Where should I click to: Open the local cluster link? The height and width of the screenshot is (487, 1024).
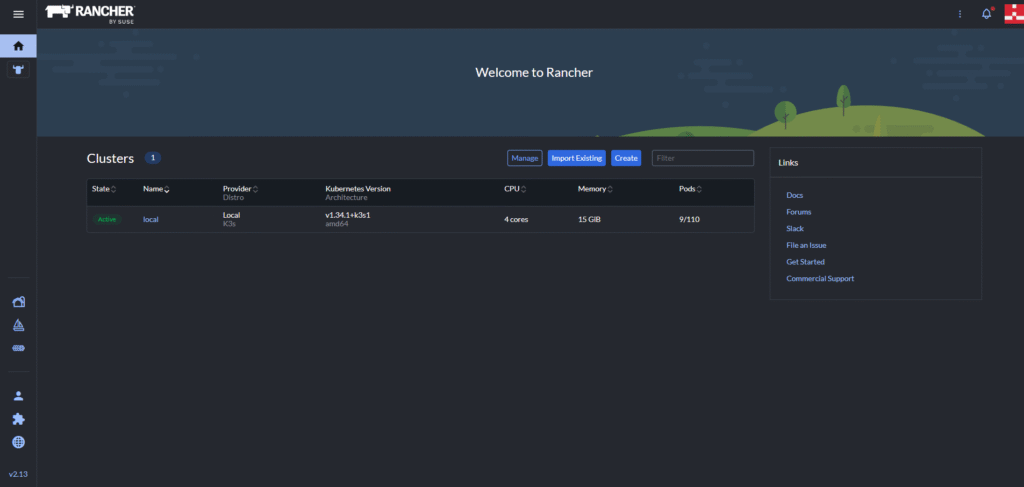click(151, 219)
